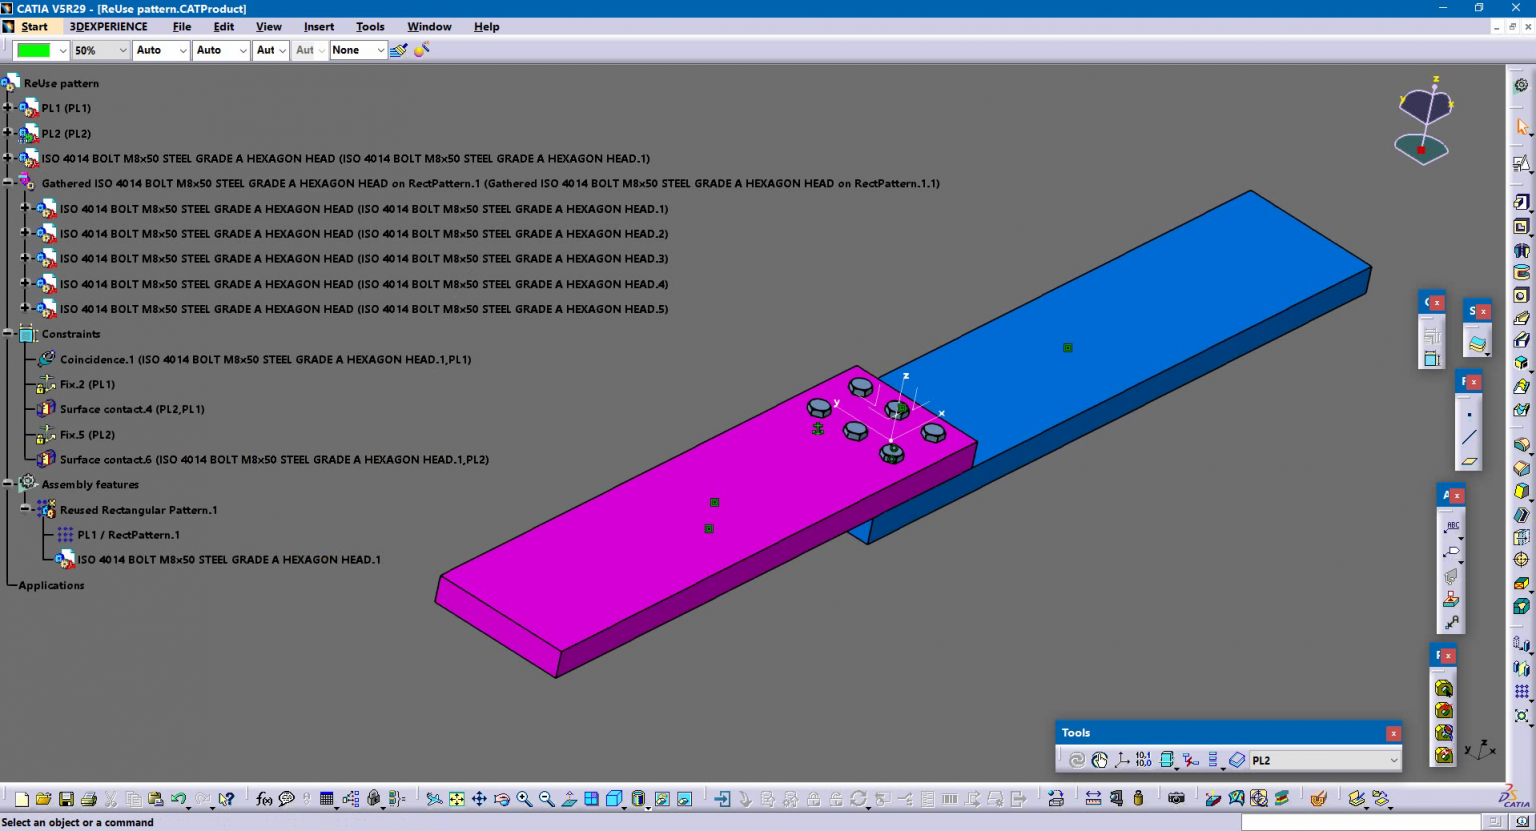This screenshot has width=1536, height=831.
Task: Open the zoom percentage dropdown showing 50%
Action: (x=122, y=50)
